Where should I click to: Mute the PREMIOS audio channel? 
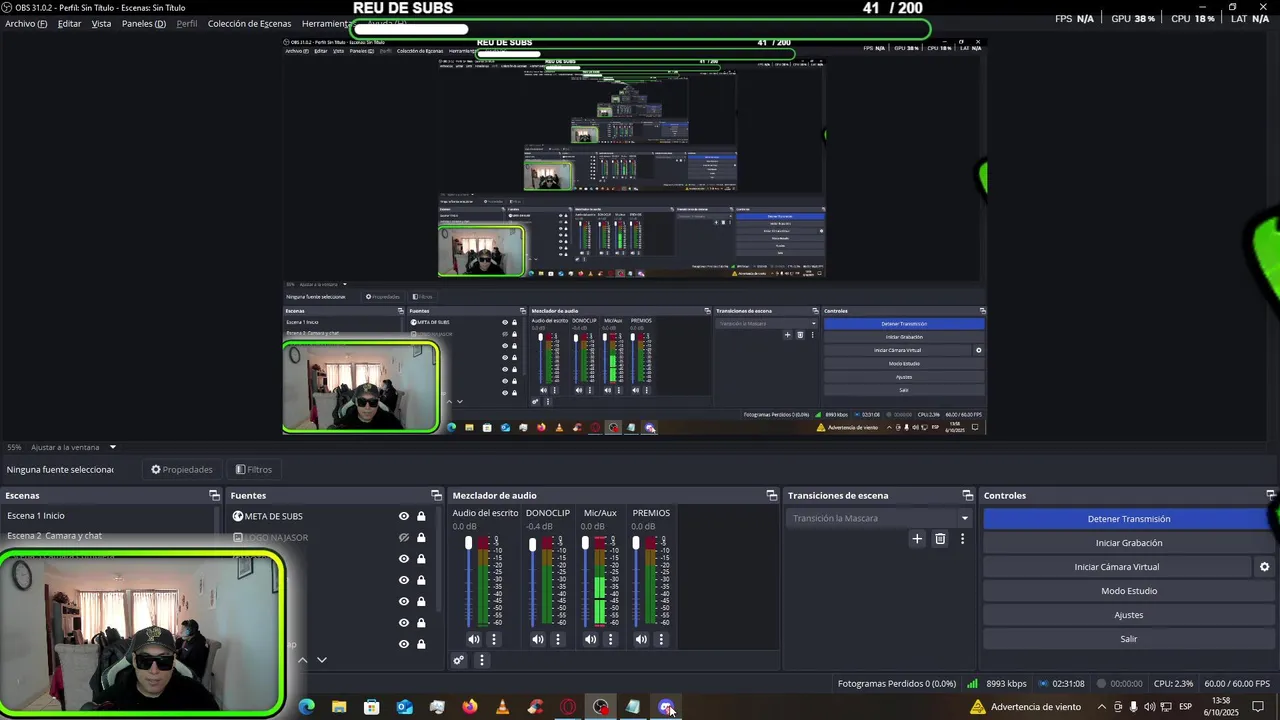[x=641, y=639]
